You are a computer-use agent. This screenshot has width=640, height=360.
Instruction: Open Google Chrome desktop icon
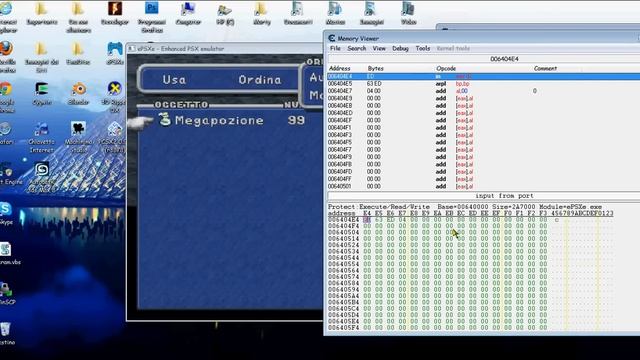pos(5,89)
